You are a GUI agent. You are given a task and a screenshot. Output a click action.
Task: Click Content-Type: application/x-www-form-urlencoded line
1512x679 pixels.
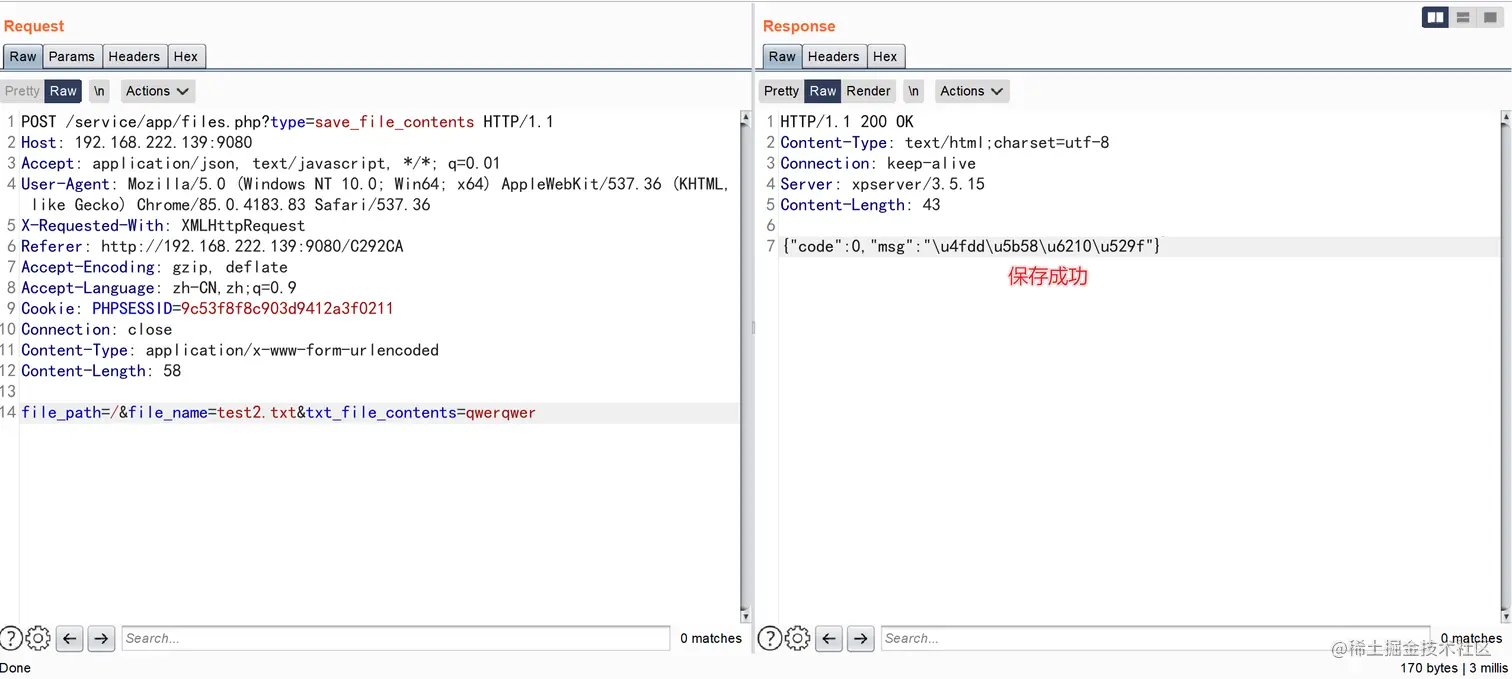(x=230, y=351)
